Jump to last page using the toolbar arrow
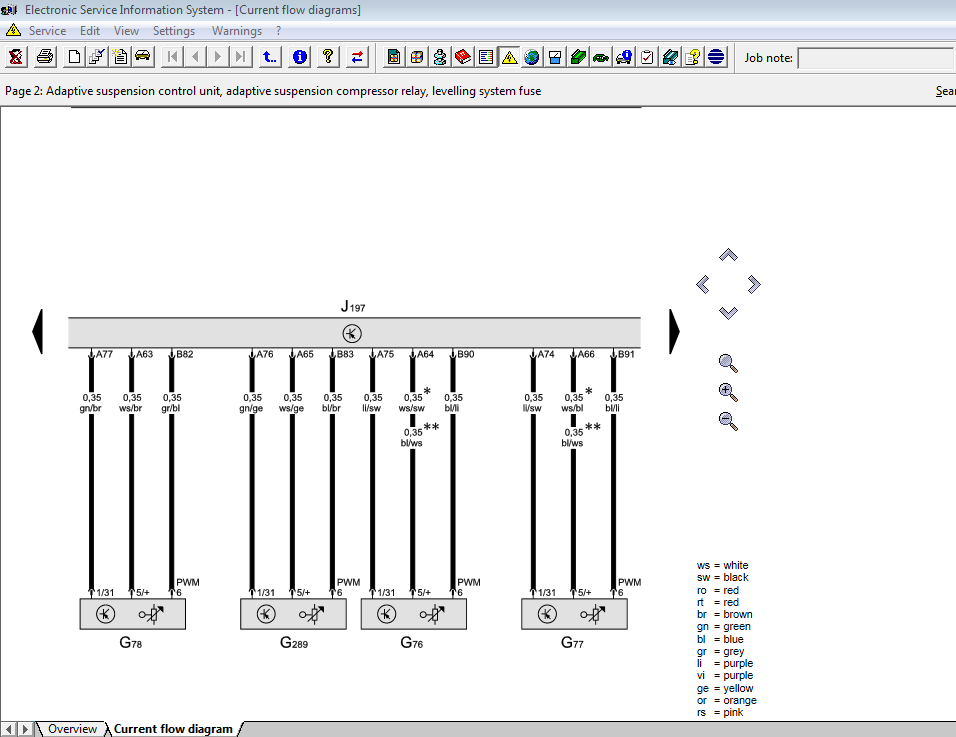 [241, 57]
